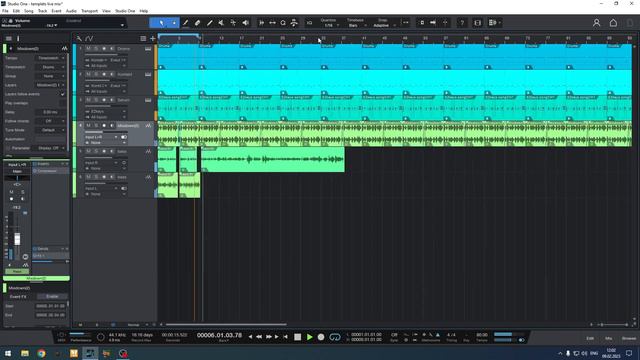The image size is (640, 360).
Task: Select the Mute tool with crossed speaker
Action: pyautogui.click(x=221, y=23)
